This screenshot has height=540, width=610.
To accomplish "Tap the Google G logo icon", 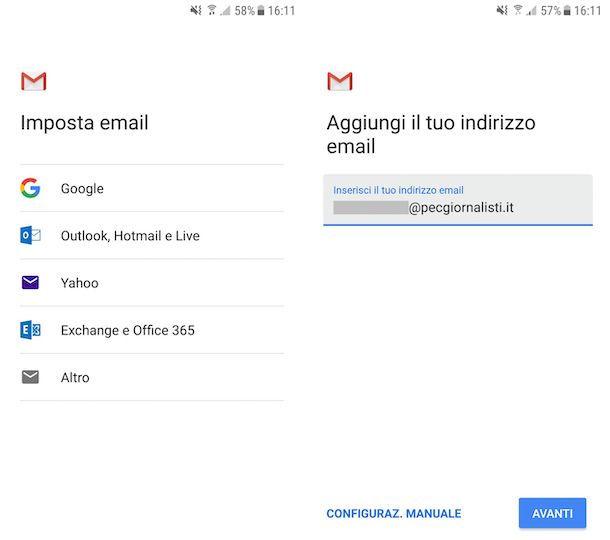I will point(30,188).
